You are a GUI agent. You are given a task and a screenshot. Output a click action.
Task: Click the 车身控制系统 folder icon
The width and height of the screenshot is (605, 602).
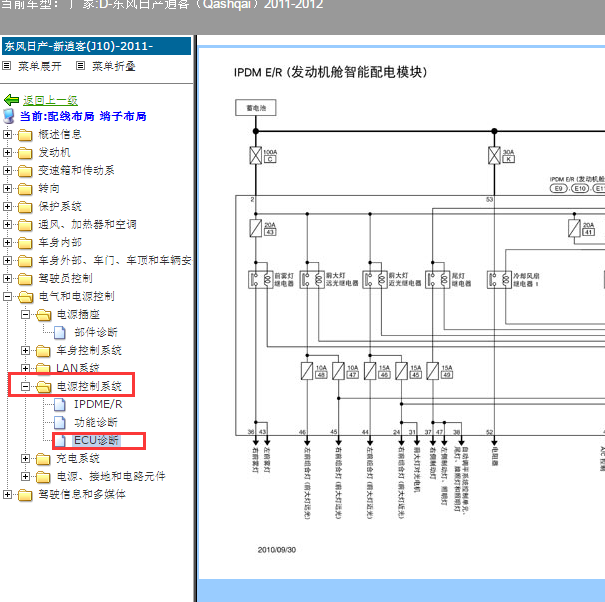[x=43, y=351]
